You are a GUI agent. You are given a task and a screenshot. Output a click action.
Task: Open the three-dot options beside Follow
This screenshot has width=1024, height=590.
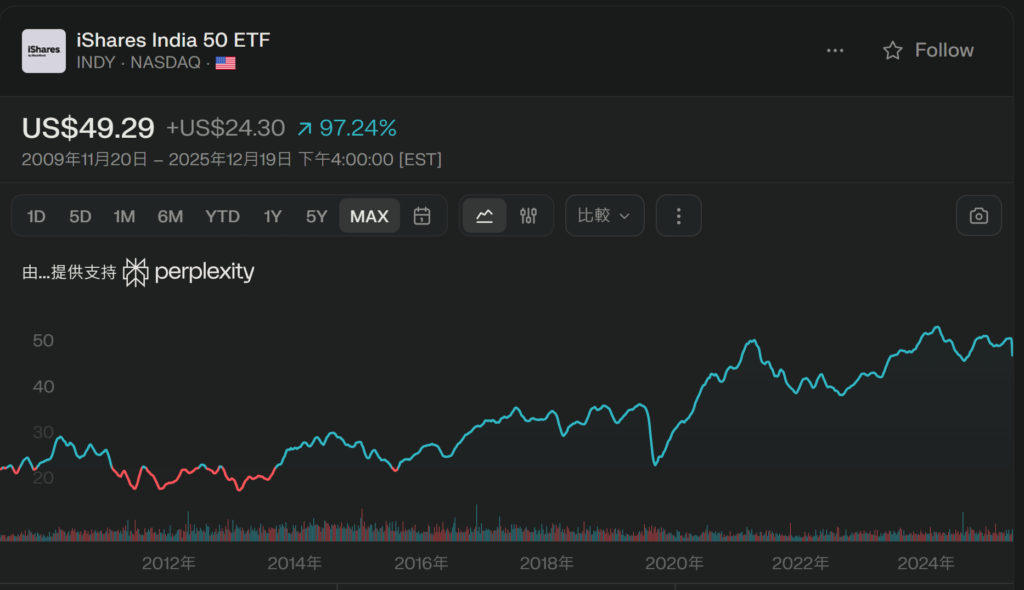[x=835, y=51]
